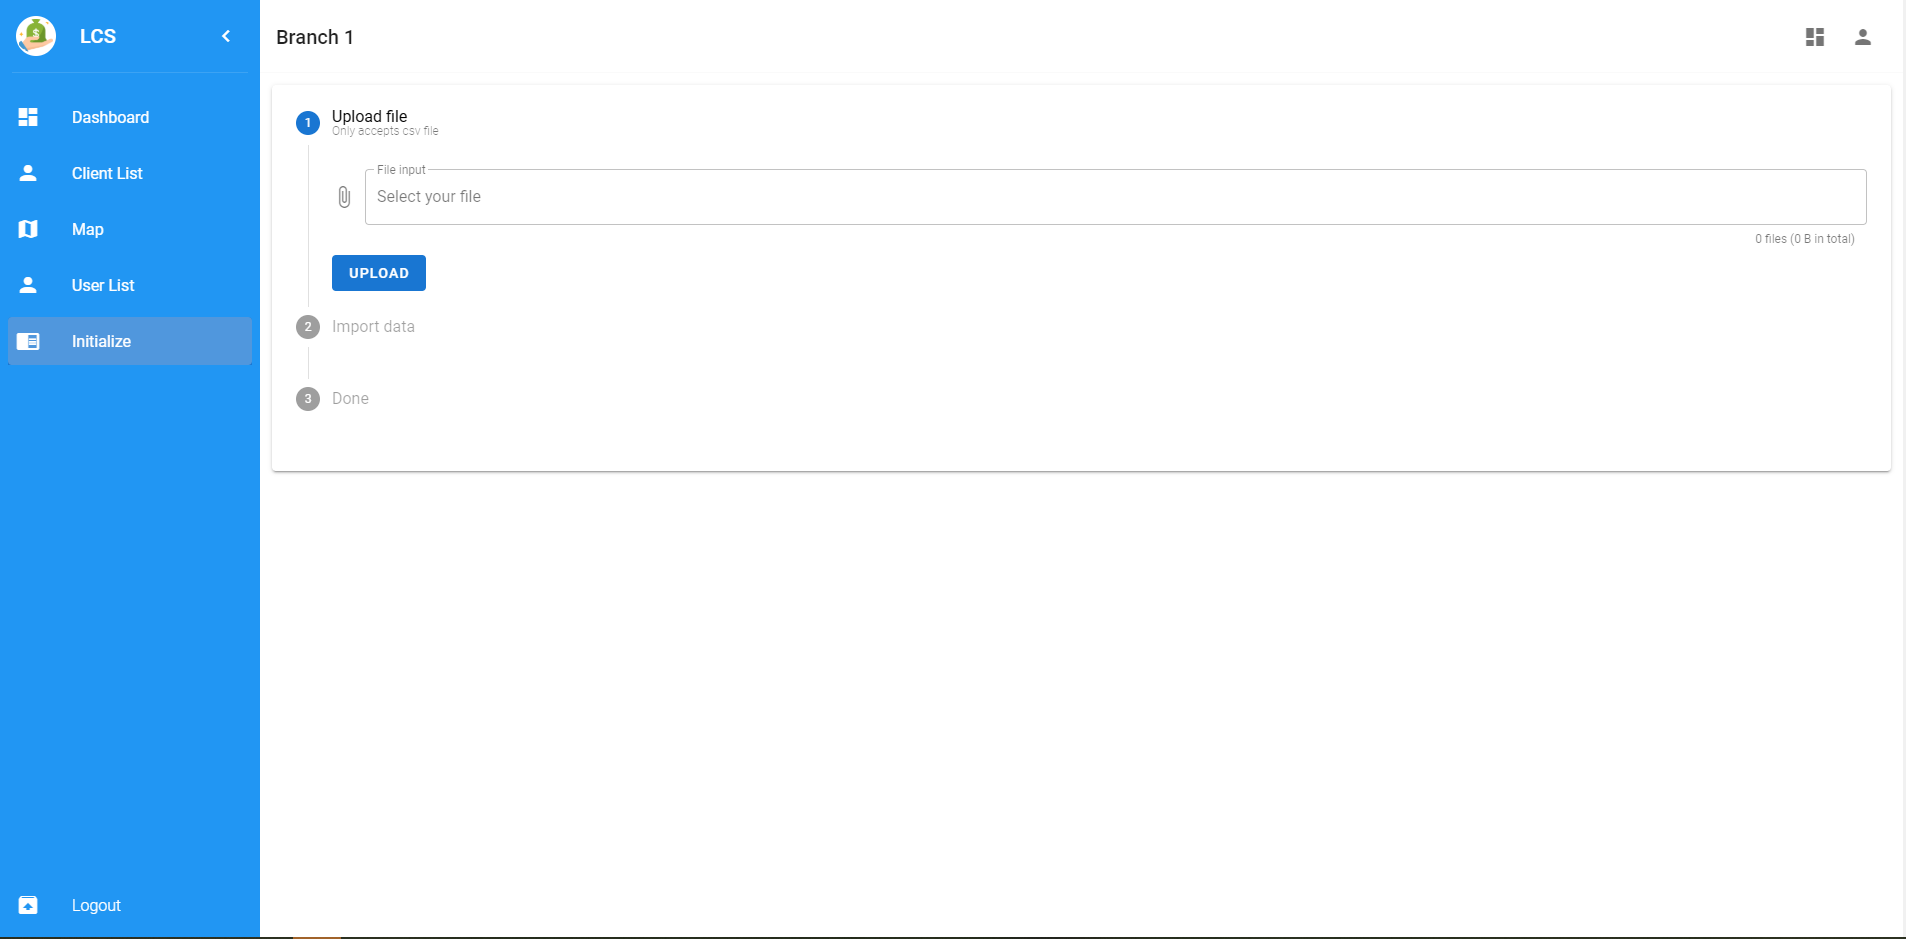
Task: Click the LCS logo avatar
Action: 36,36
